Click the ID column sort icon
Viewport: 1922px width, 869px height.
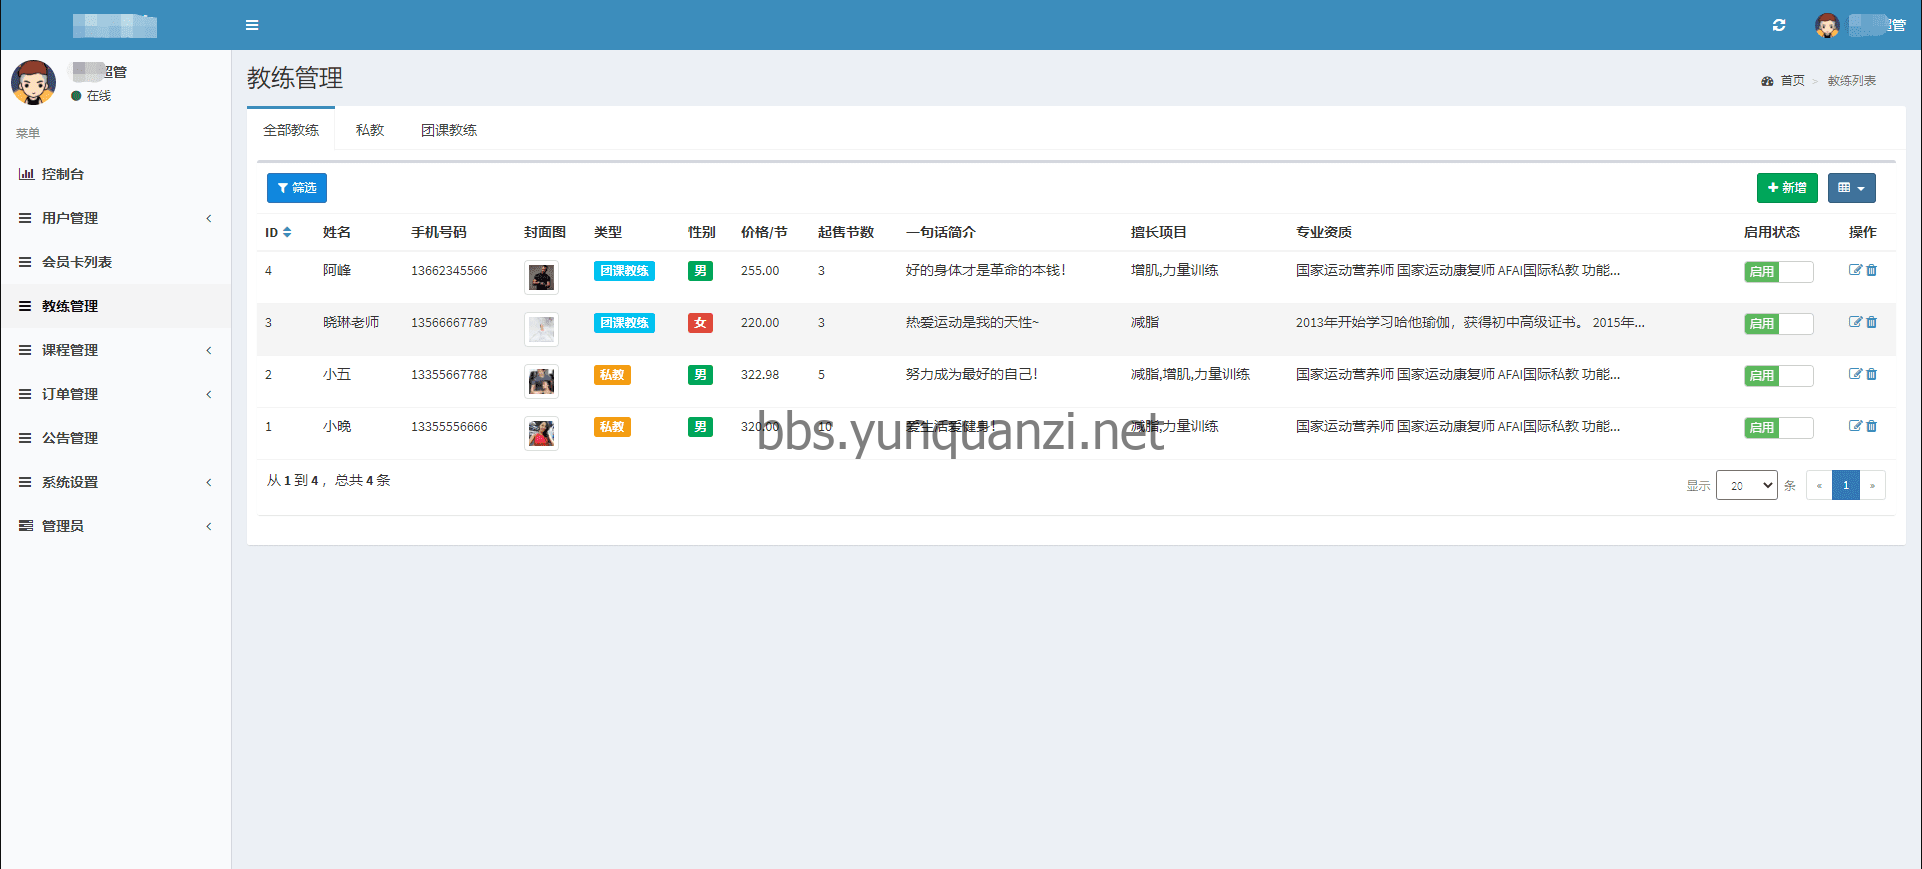(287, 232)
